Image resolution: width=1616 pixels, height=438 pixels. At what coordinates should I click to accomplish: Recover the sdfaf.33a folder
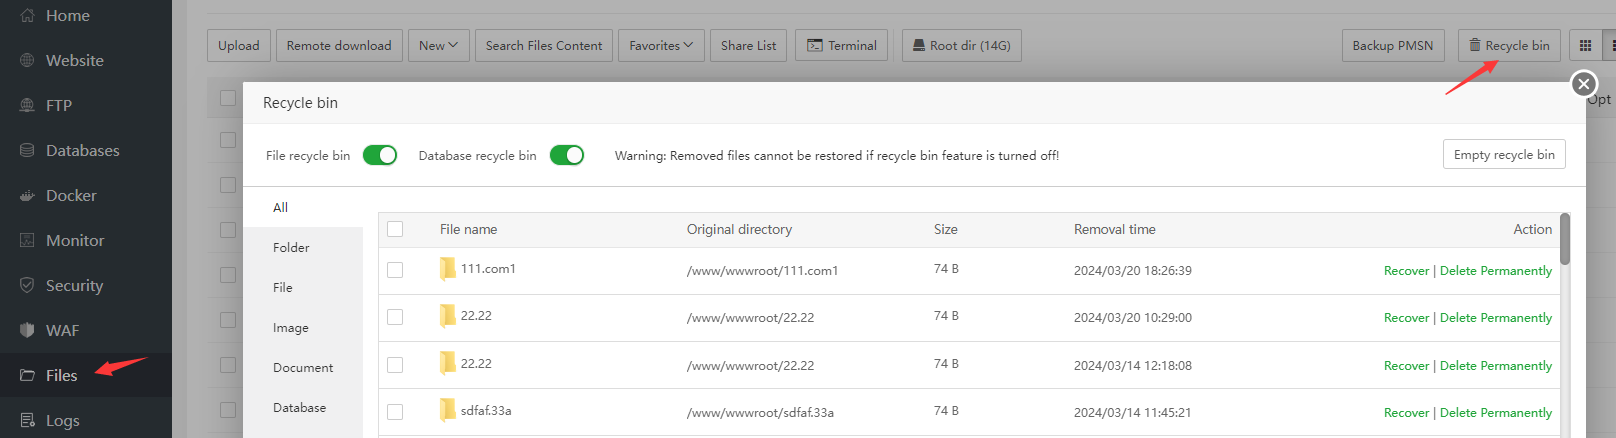[1406, 413]
